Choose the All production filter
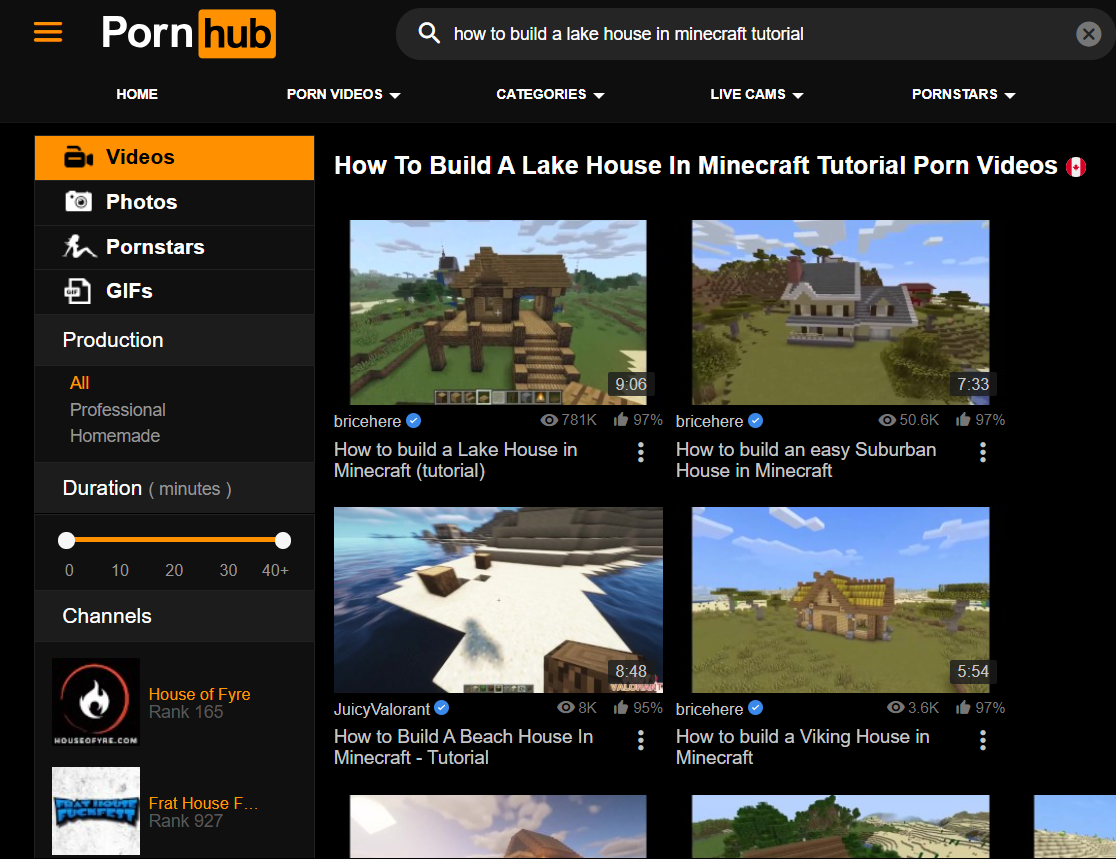This screenshot has height=859, width=1116. click(x=79, y=383)
